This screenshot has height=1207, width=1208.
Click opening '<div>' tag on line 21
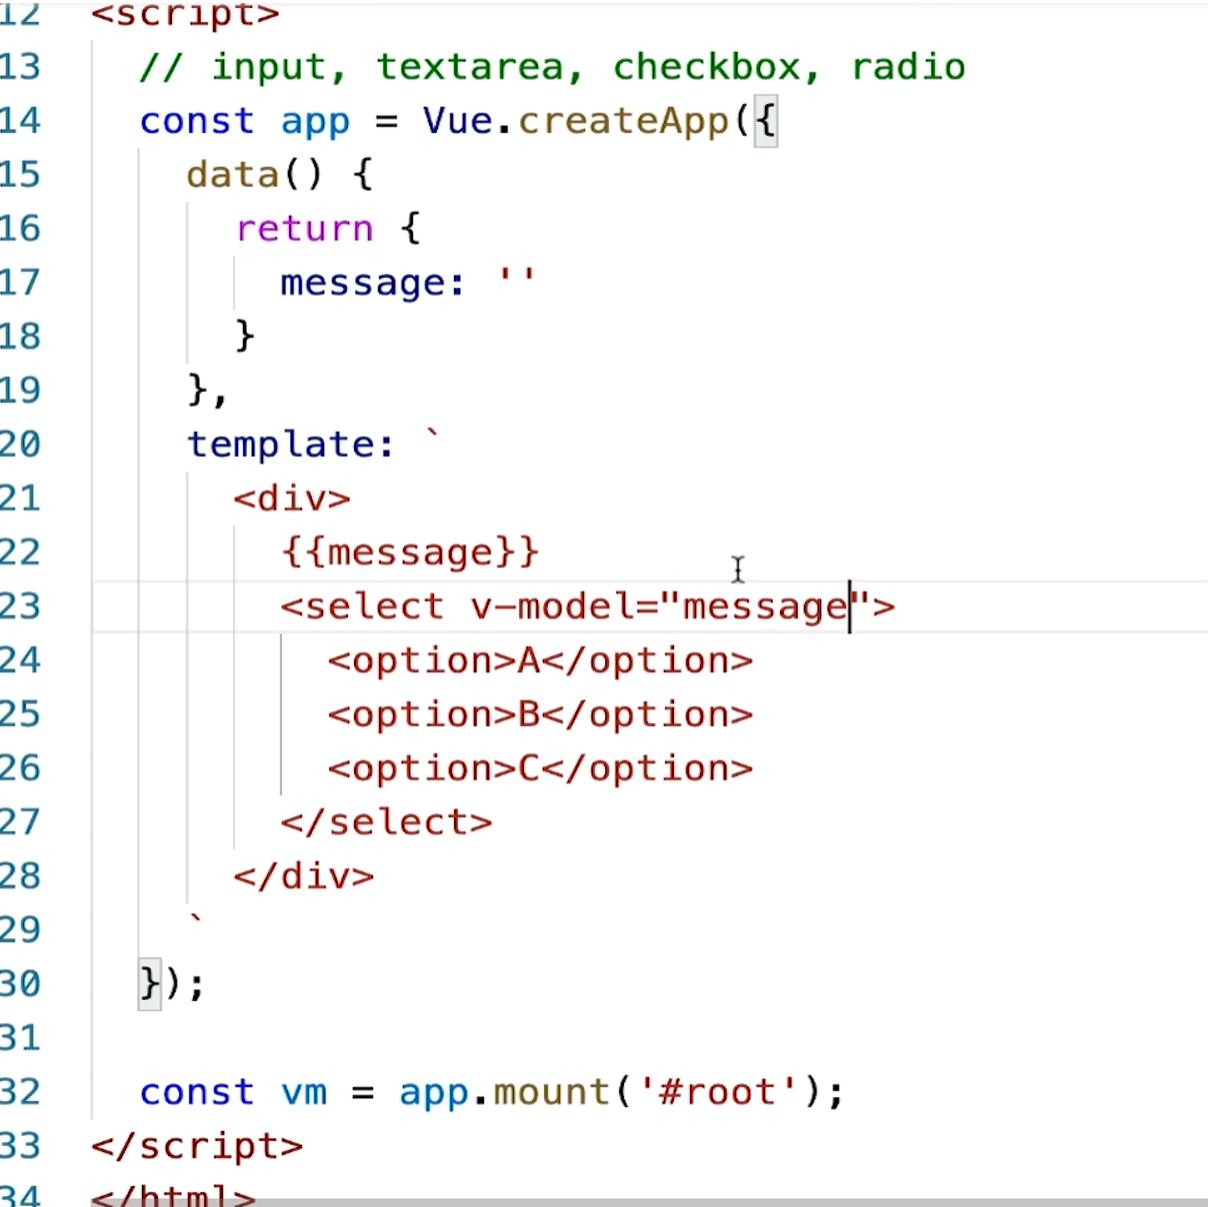(292, 498)
